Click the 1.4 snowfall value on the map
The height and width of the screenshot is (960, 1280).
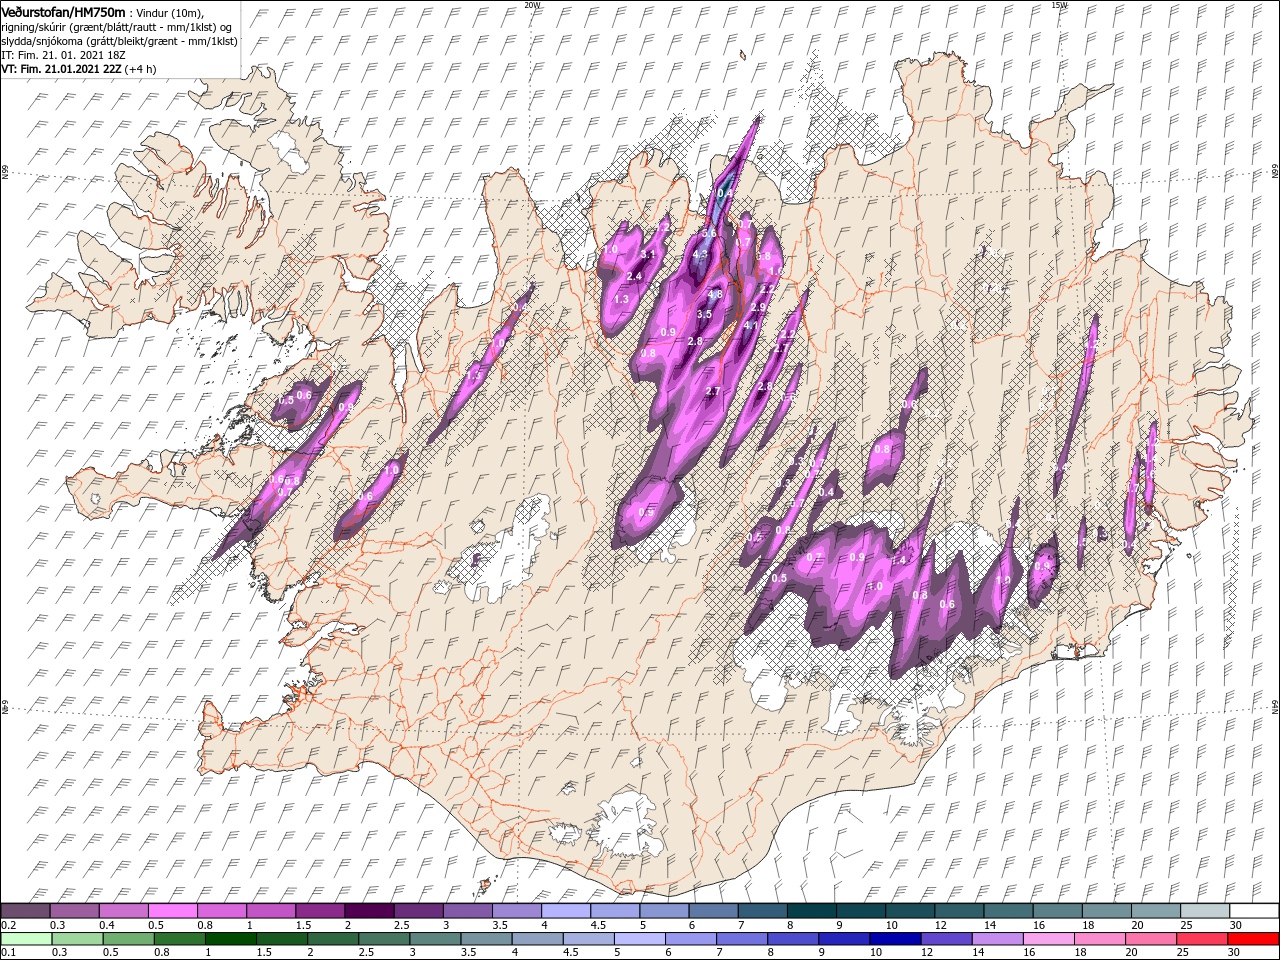tap(898, 561)
